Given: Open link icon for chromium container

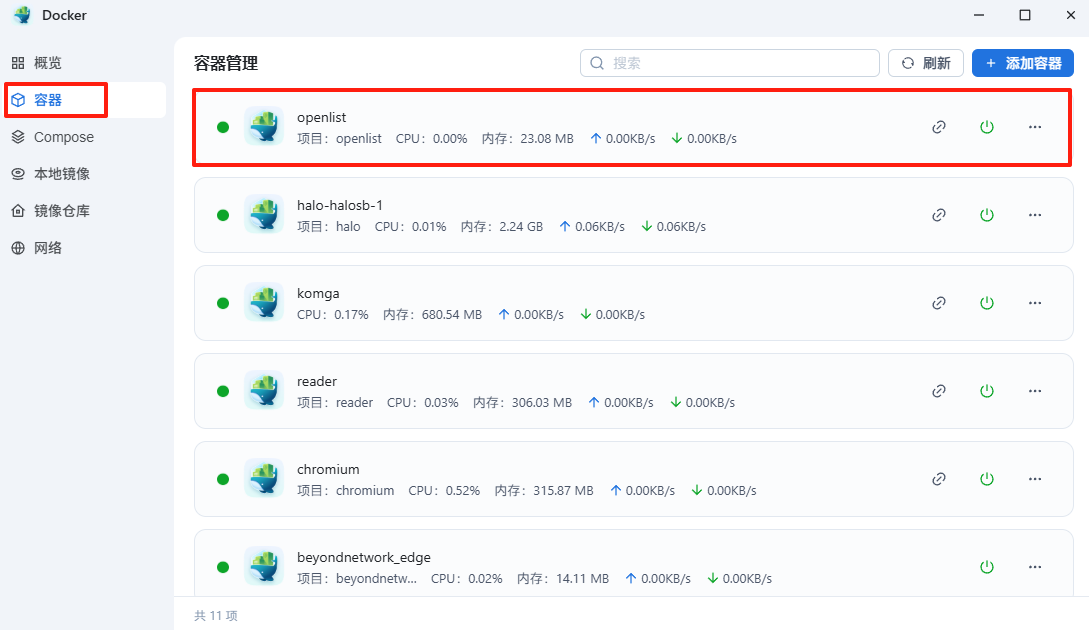Looking at the screenshot, I should click(939, 479).
